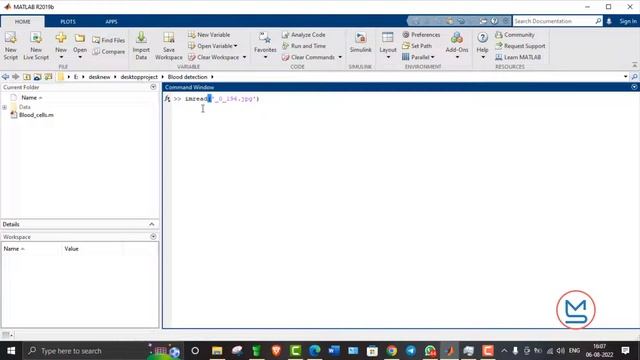Select 'desktopproject' in the address path

[139, 77]
